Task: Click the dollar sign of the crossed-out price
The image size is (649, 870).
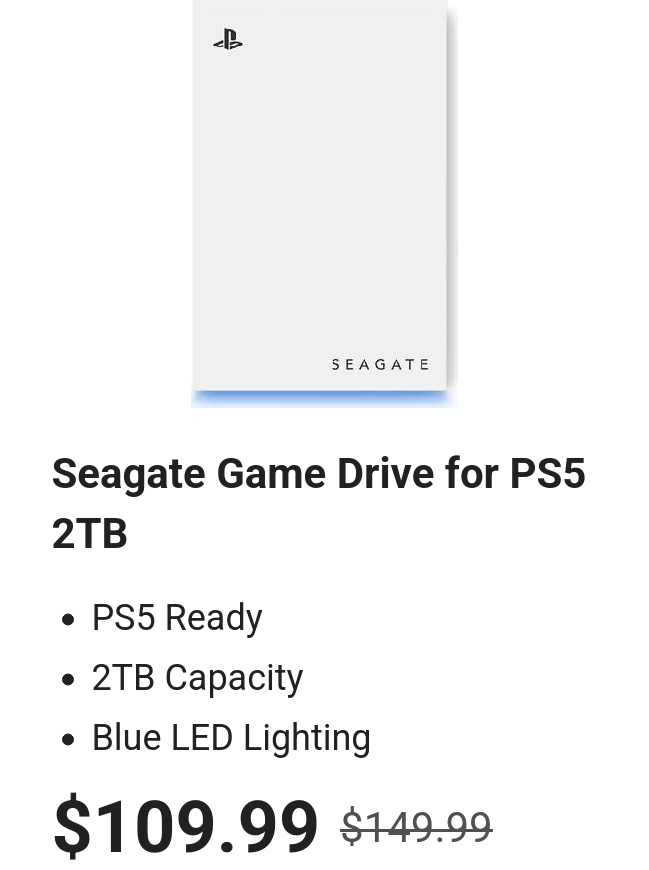Action: [x=351, y=828]
